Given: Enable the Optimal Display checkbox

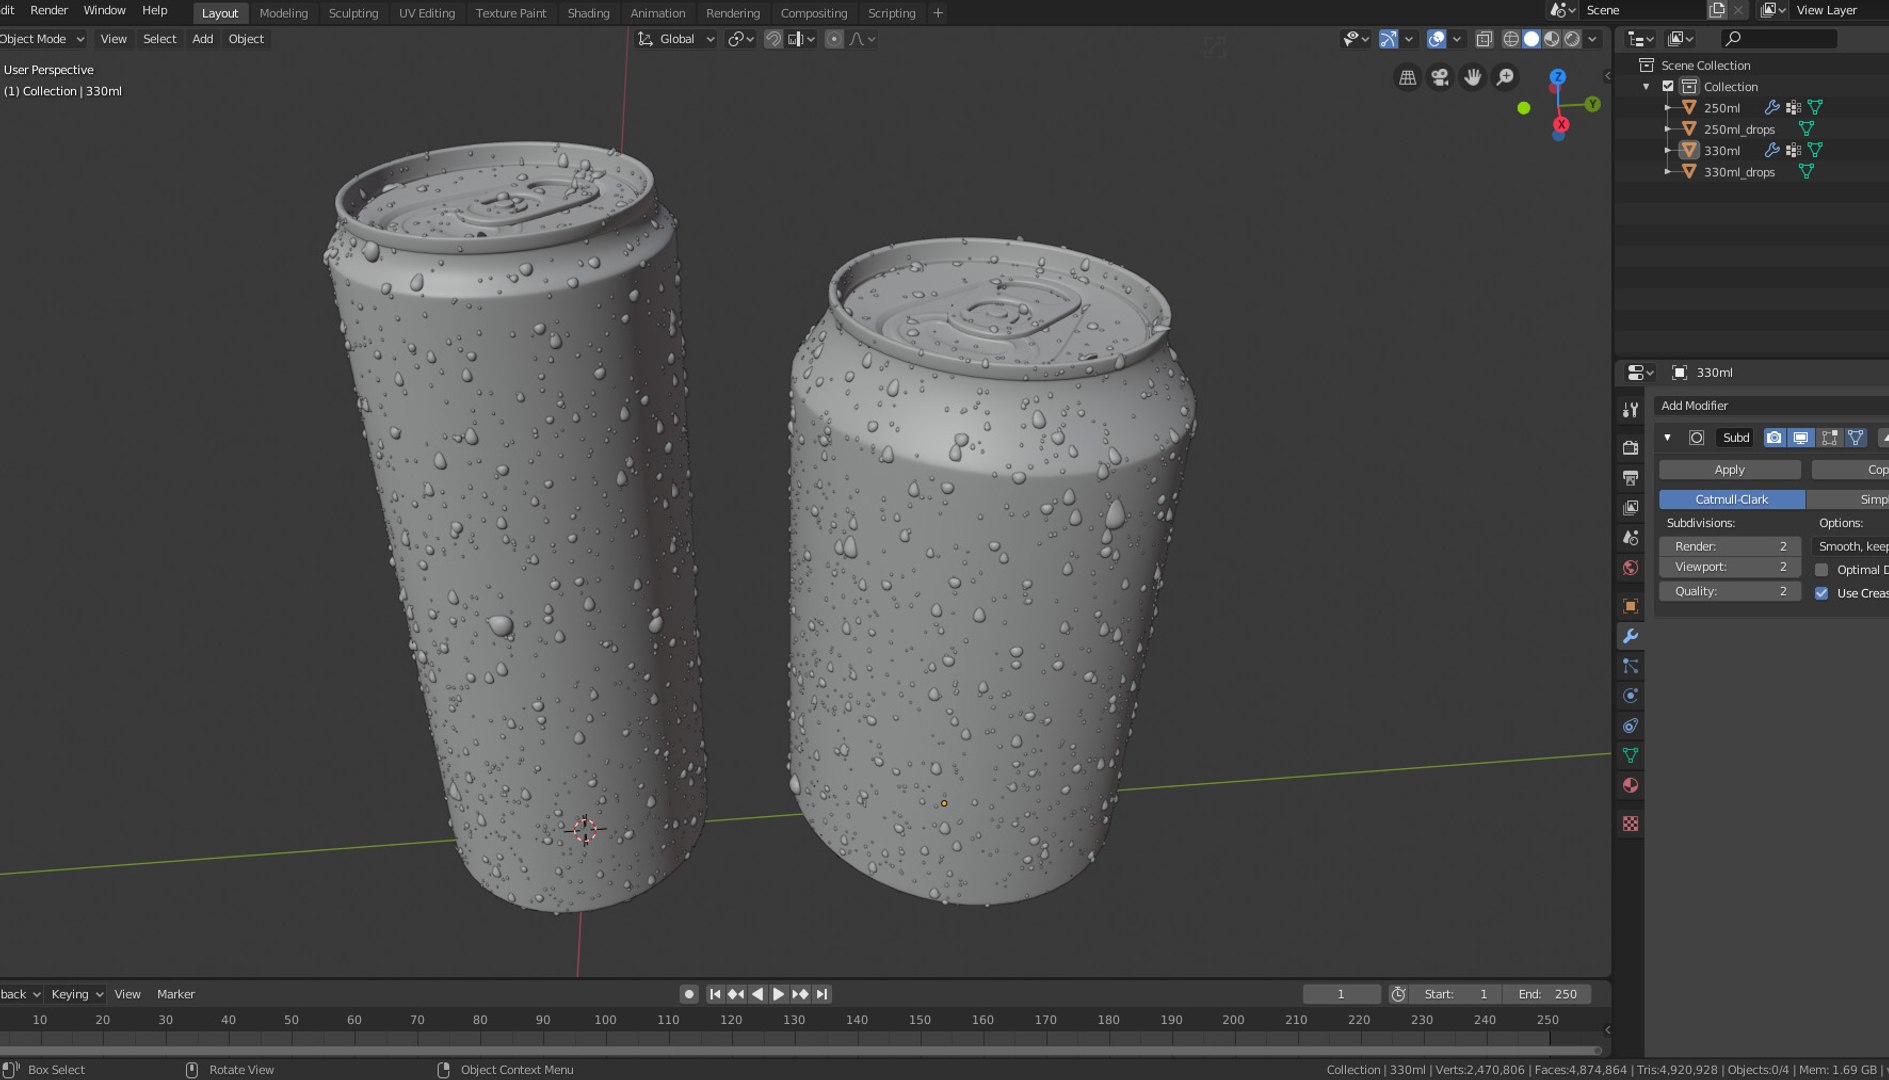Looking at the screenshot, I should pyautogui.click(x=1822, y=570).
